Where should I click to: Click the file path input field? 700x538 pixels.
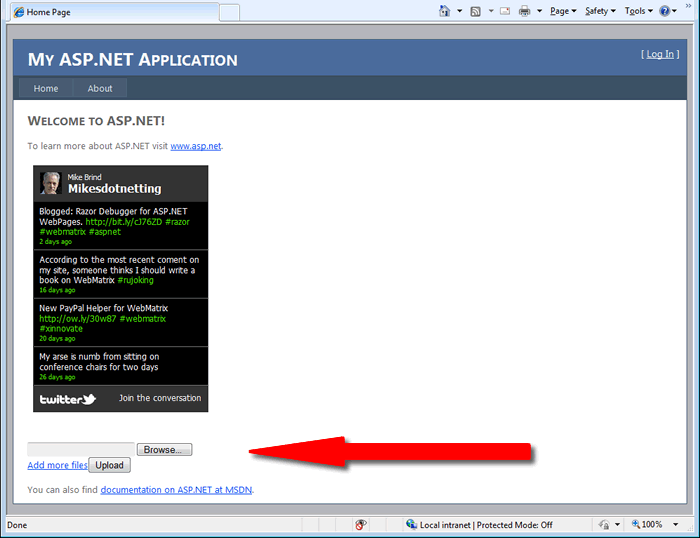[x=81, y=450]
